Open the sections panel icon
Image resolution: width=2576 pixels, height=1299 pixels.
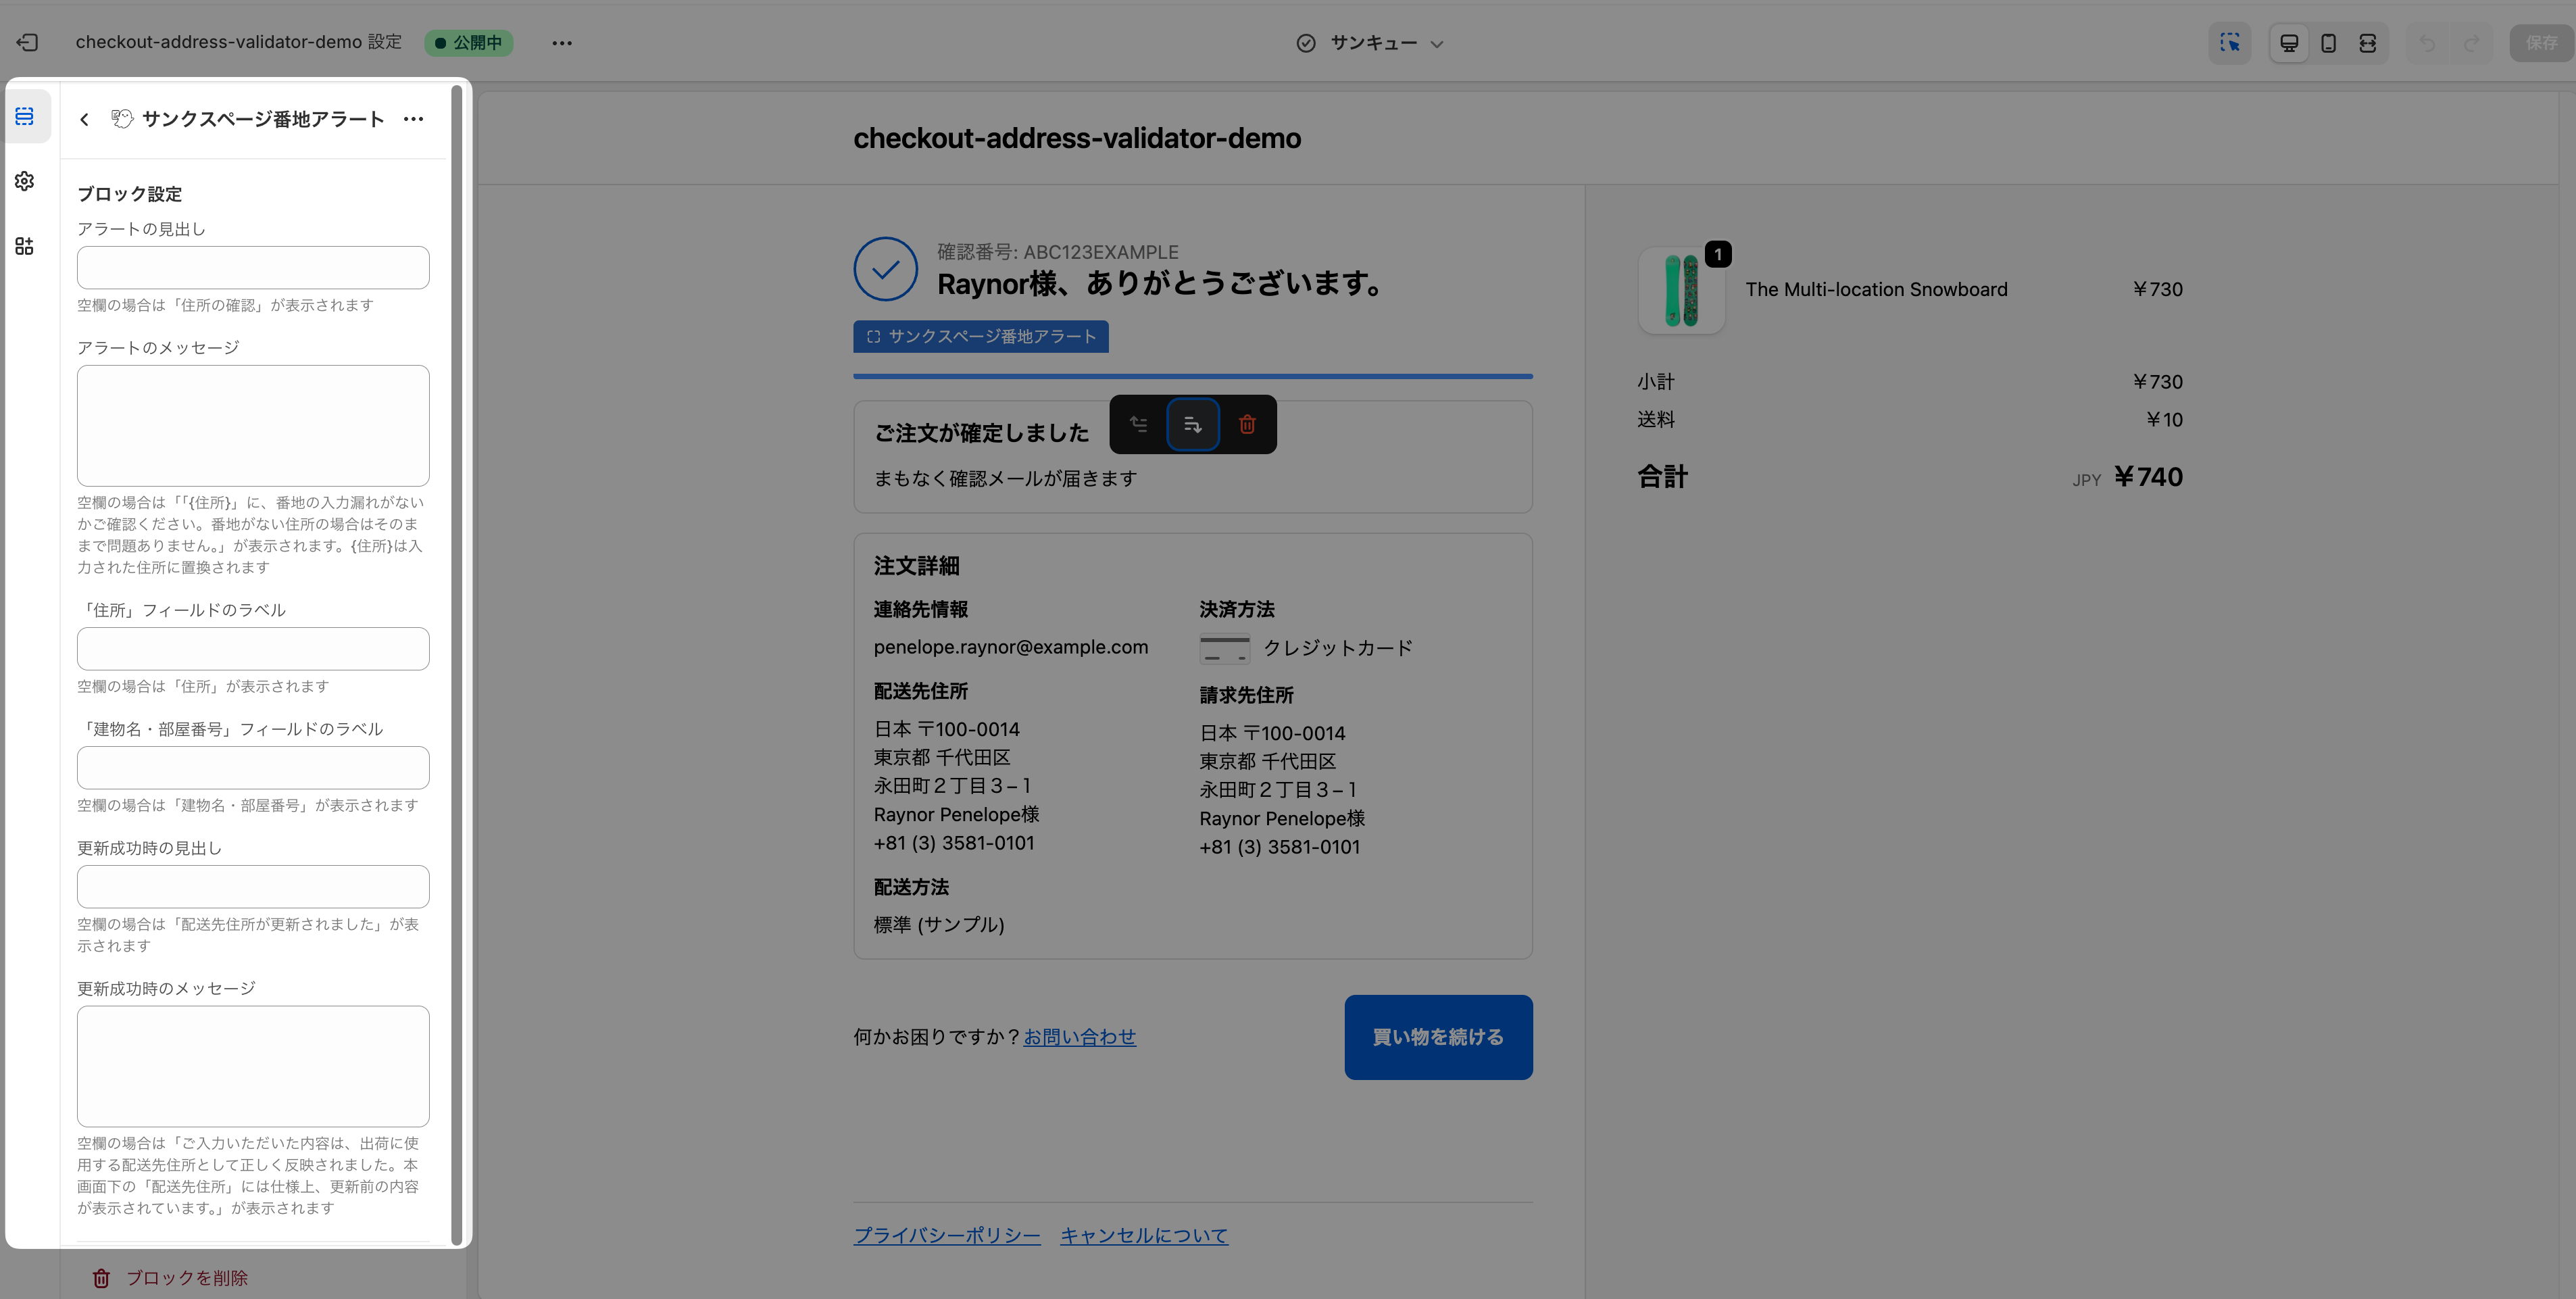point(25,117)
